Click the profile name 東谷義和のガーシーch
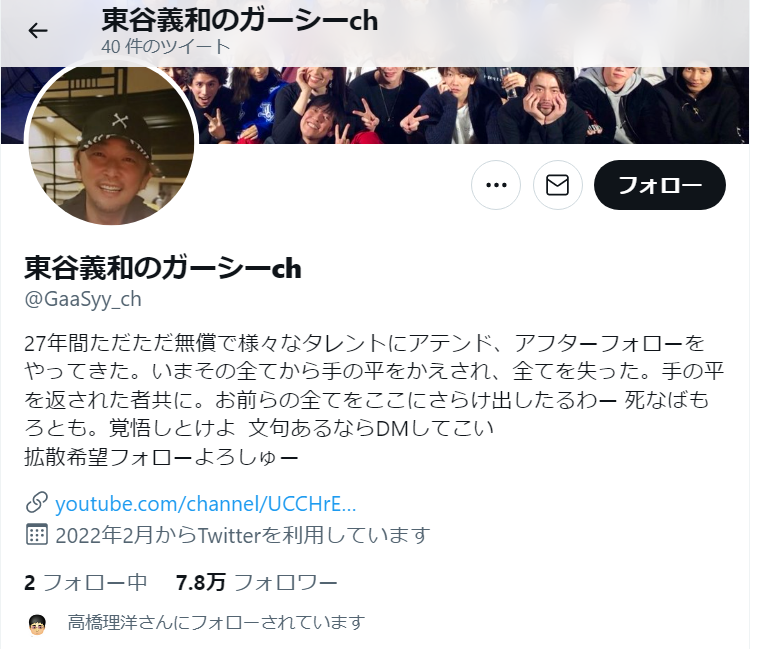 (163, 268)
